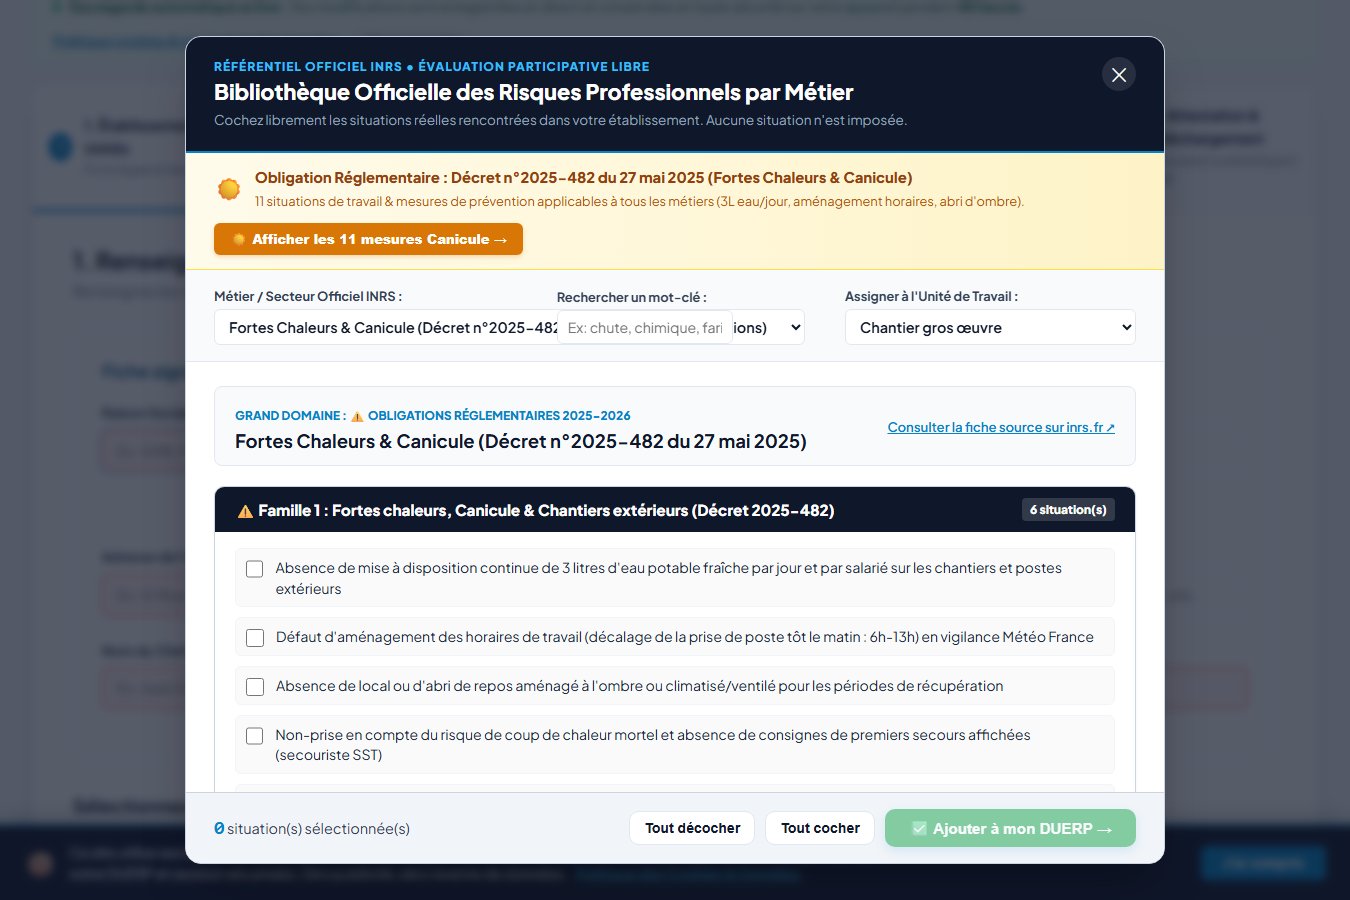Click 'Fortes Chaleurs & Canicule (Décret n°2025-482 du 27 mai 2025)' title
The image size is (1350, 900).
tap(521, 442)
